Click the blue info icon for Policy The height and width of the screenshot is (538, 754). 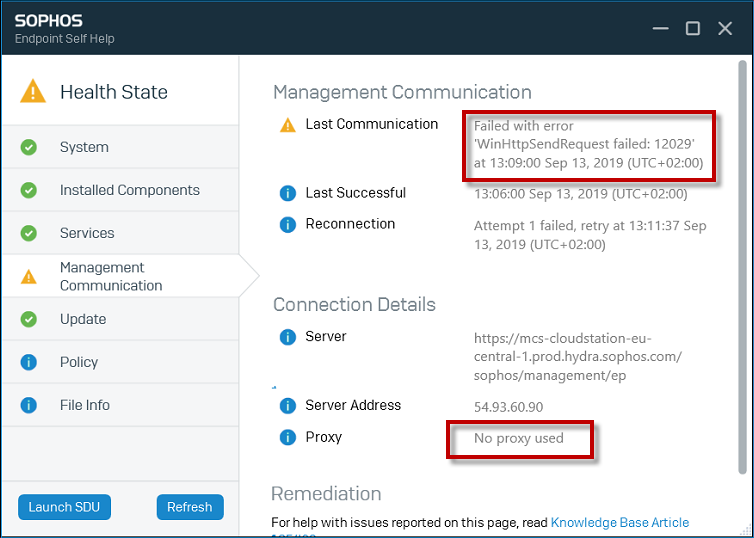[x=29, y=362]
